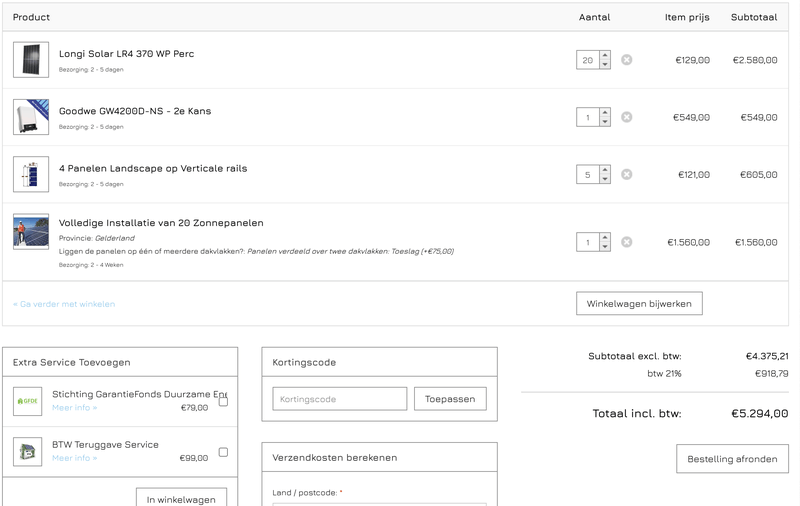Open Goodwe inverter product thumbnail
The height and width of the screenshot is (506, 800).
31,117
